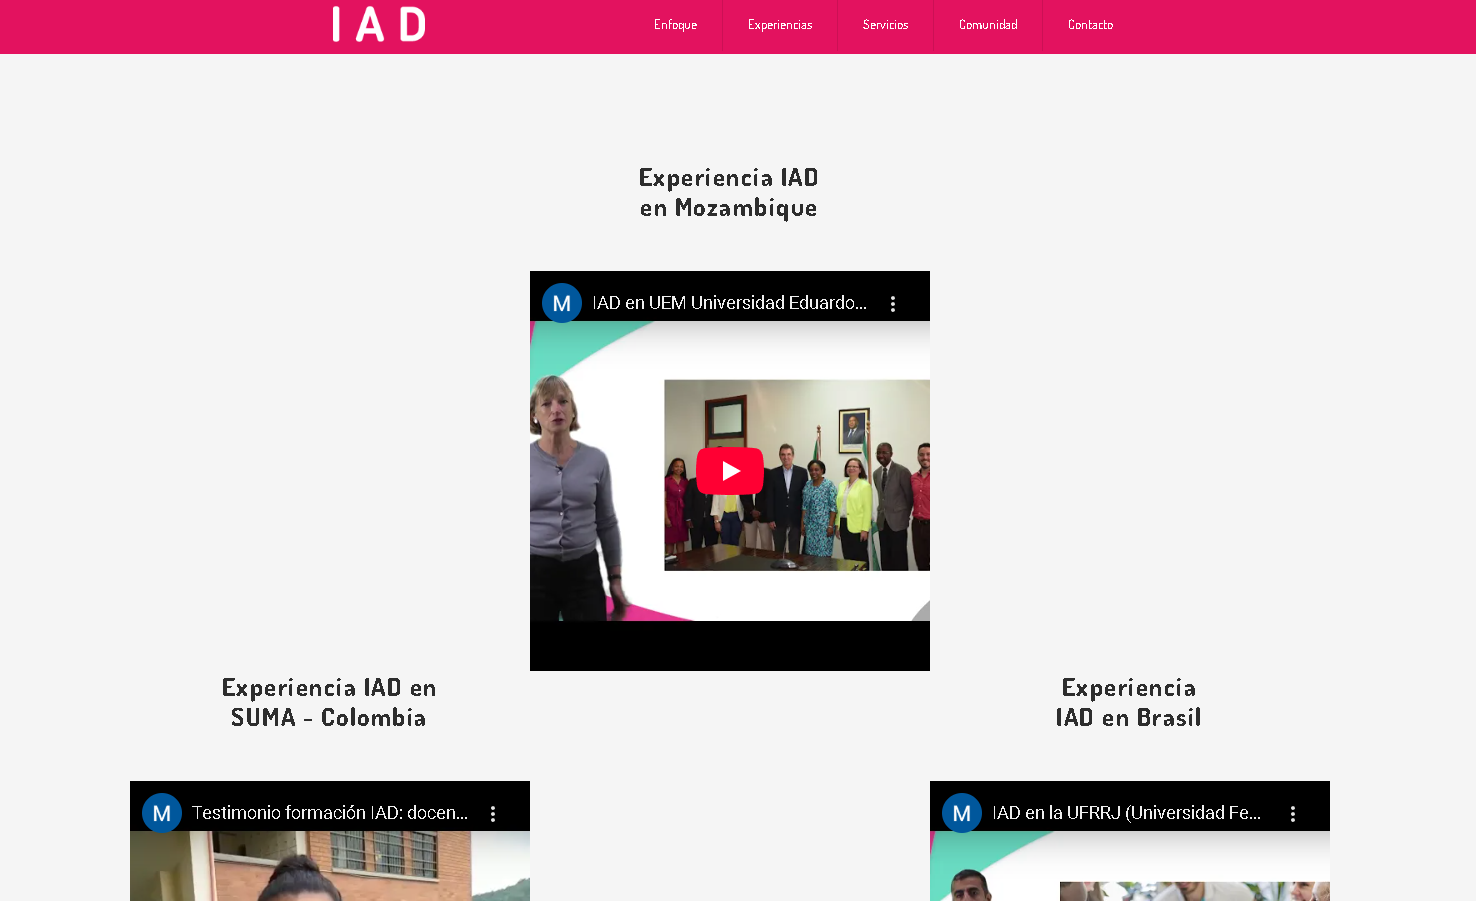Viewport: 1476px width, 901px height.
Task: Open the more options menu on the UEM video
Action: coord(893,304)
